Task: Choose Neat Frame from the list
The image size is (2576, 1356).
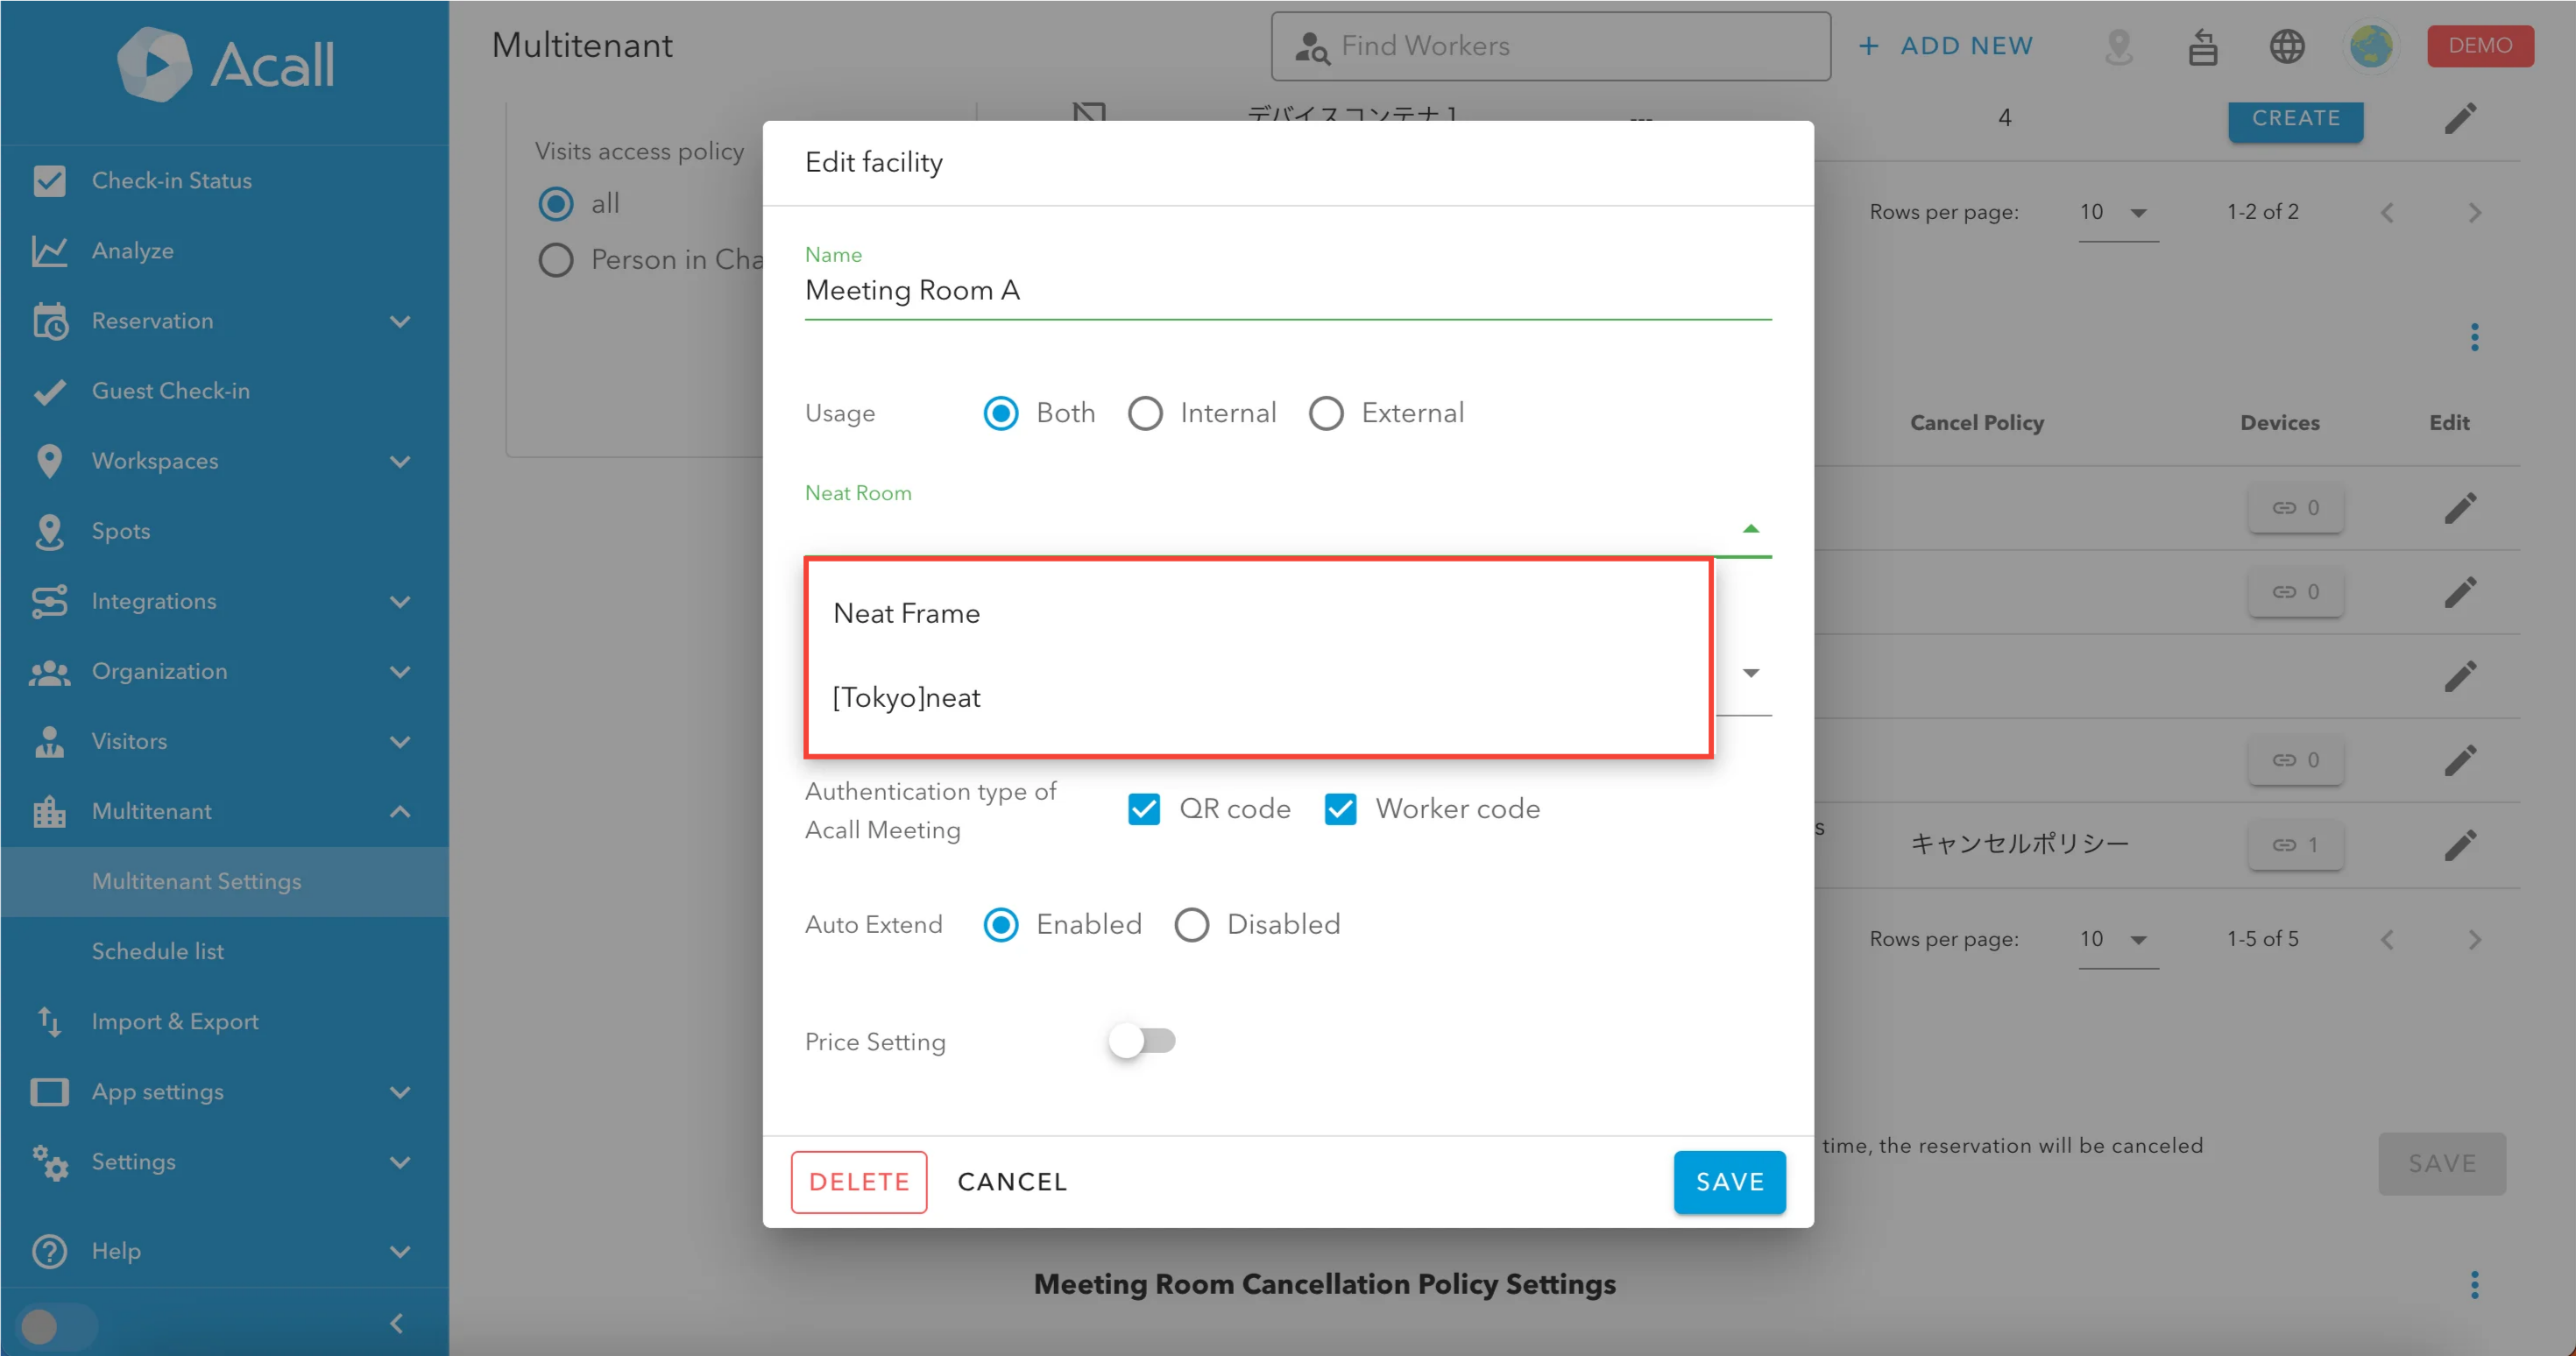Action: pos(906,613)
